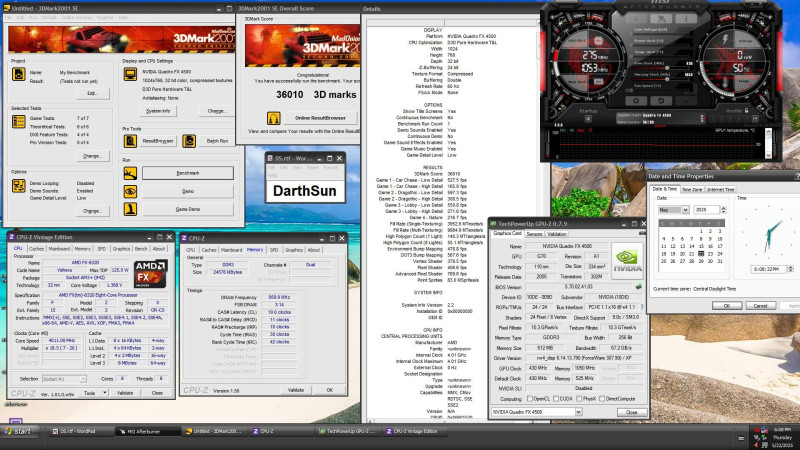Click the WordPad title bar document icon
The width and height of the screenshot is (800, 450).
(270, 159)
